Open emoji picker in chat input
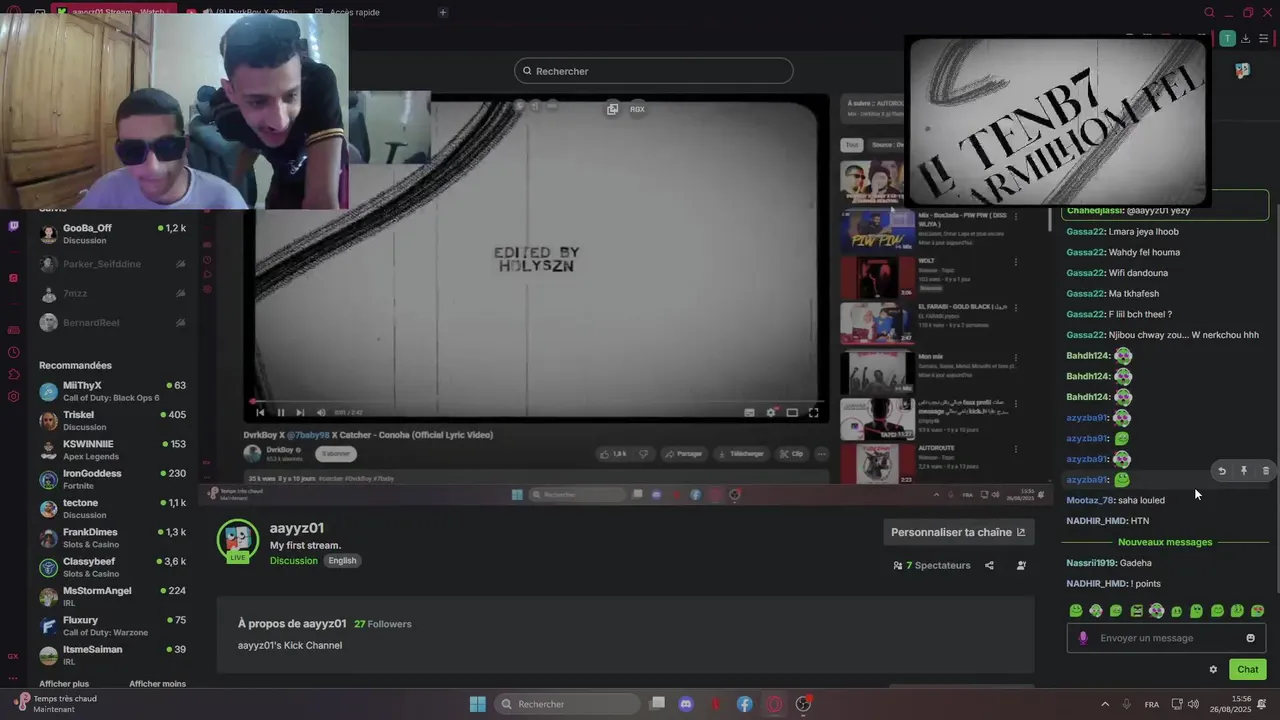The image size is (1280, 720). (x=1250, y=638)
